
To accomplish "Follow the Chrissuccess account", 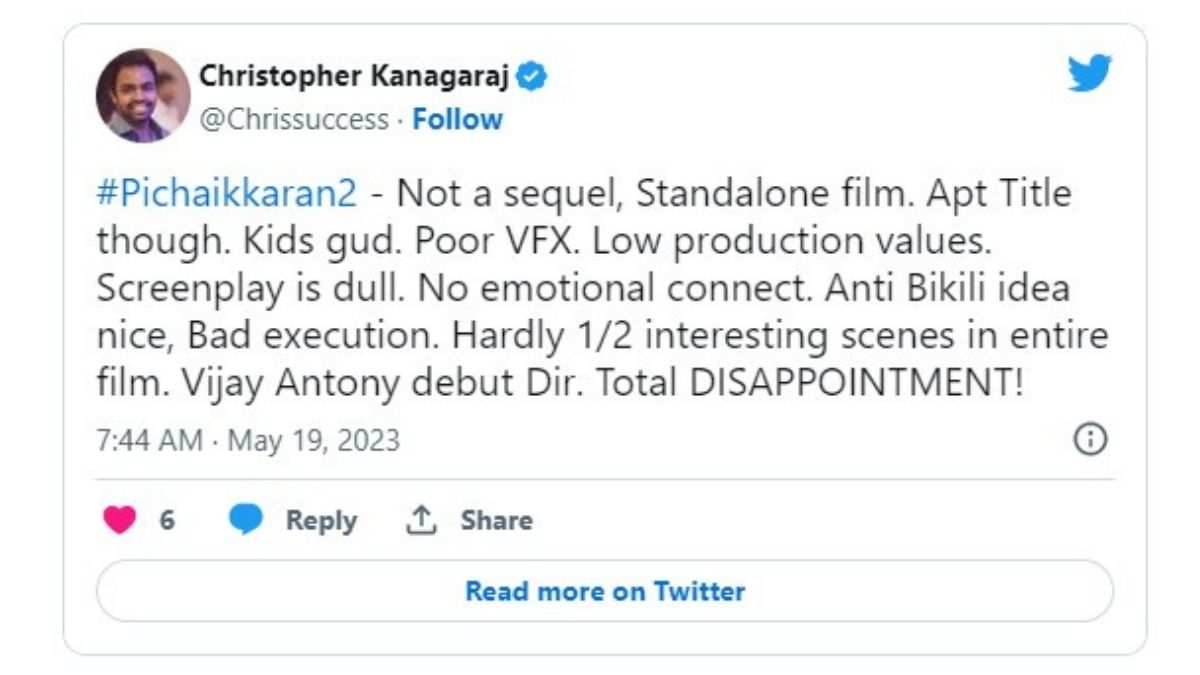I will [457, 120].
